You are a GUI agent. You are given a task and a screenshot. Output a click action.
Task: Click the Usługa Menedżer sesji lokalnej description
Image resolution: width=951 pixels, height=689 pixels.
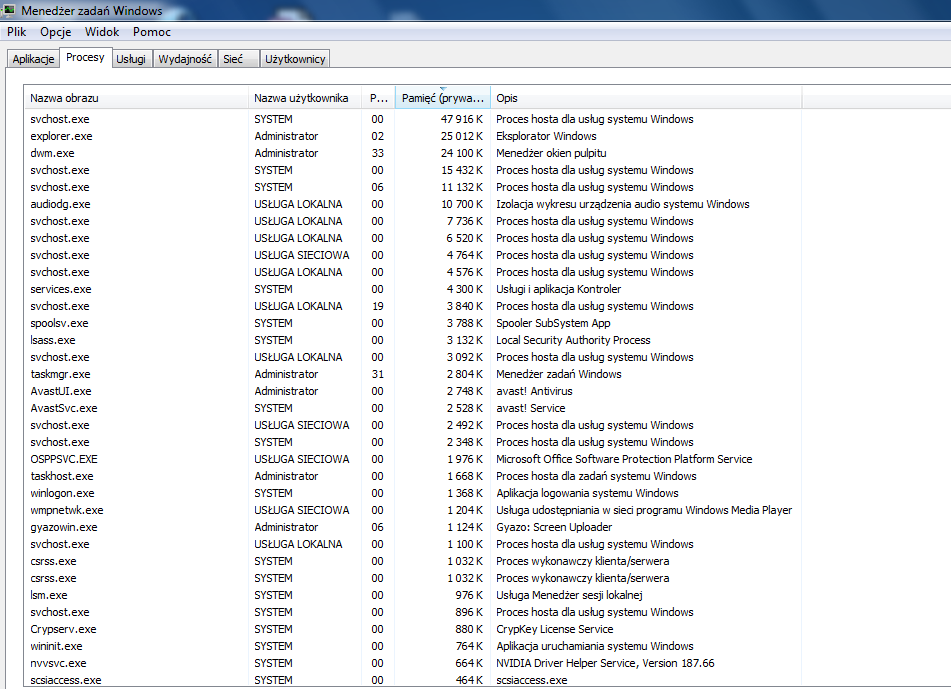point(569,594)
